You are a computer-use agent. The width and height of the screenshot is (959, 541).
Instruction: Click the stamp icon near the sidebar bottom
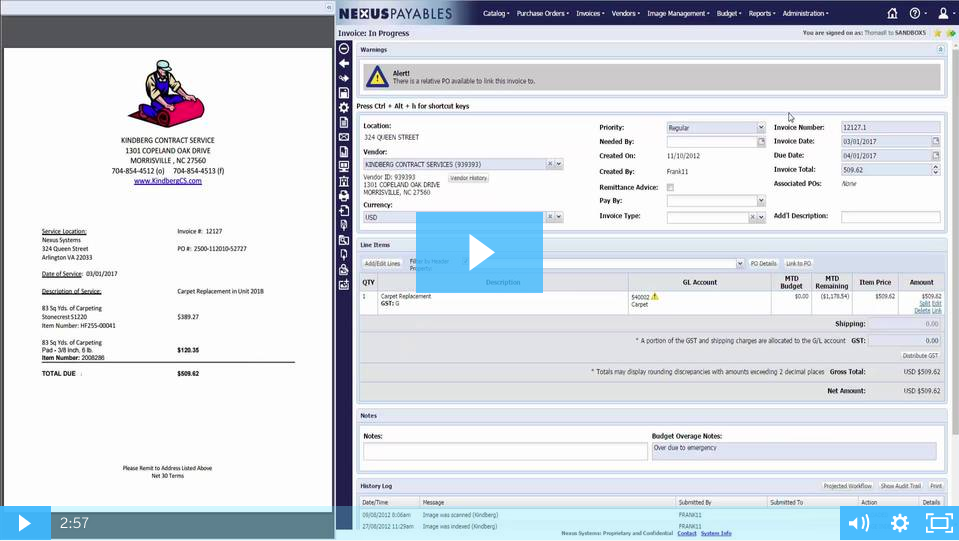[x=344, y=270]
